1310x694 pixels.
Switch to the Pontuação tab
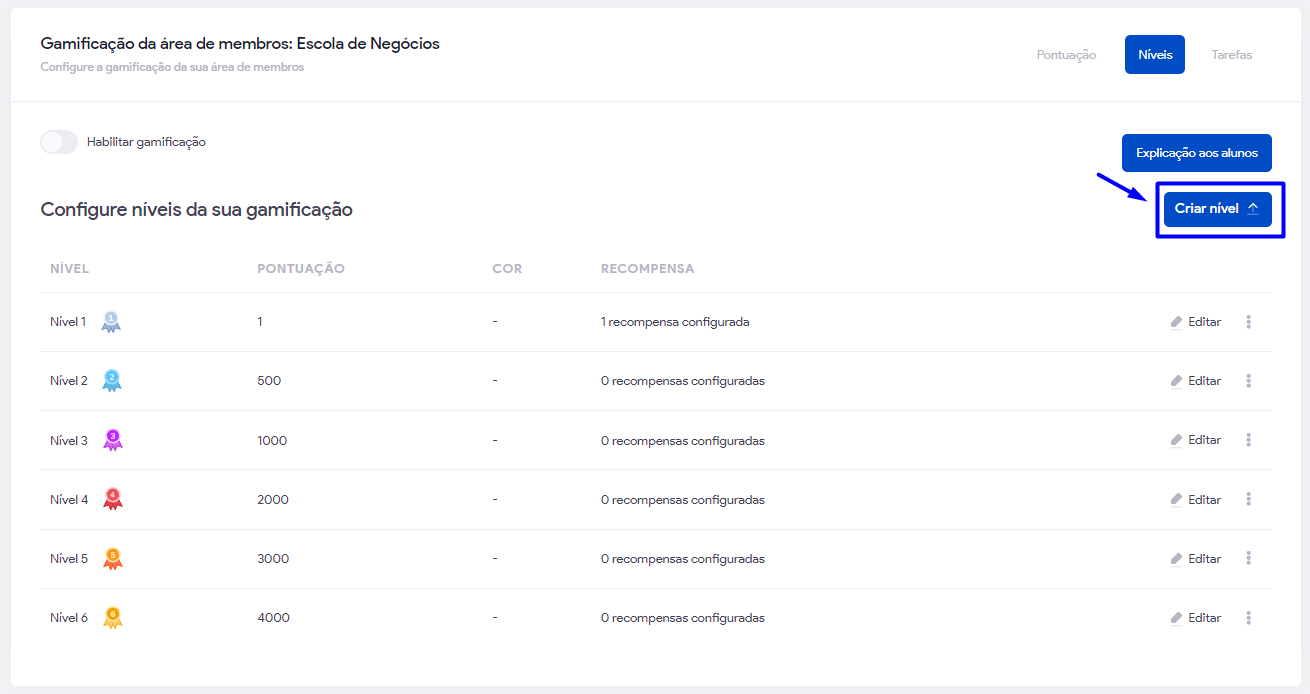click(x=1066, y=55)
